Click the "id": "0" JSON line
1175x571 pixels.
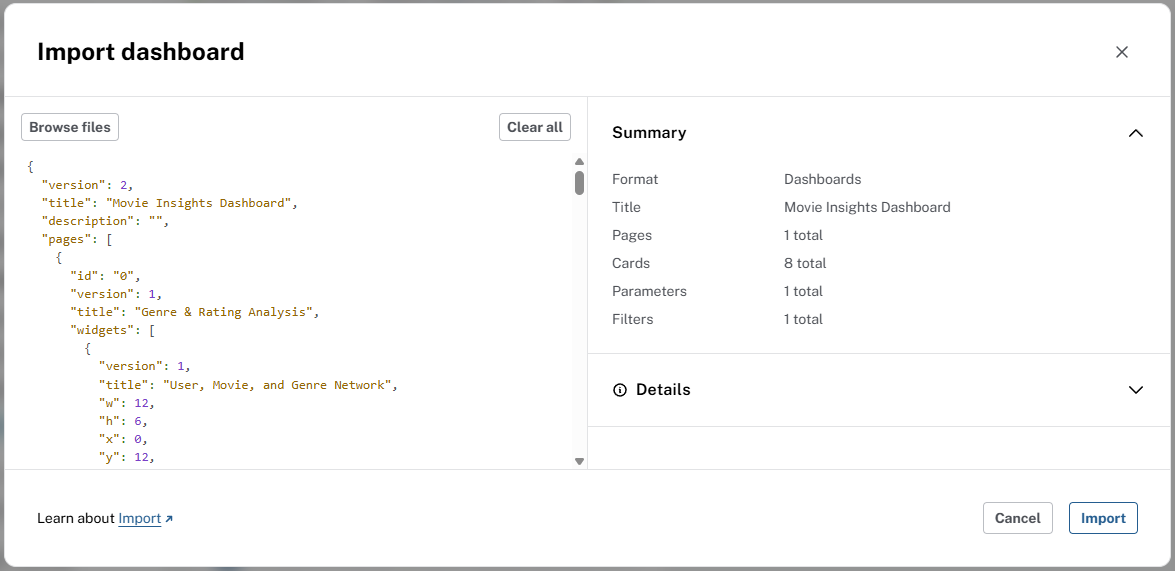(x=106, y=276)
